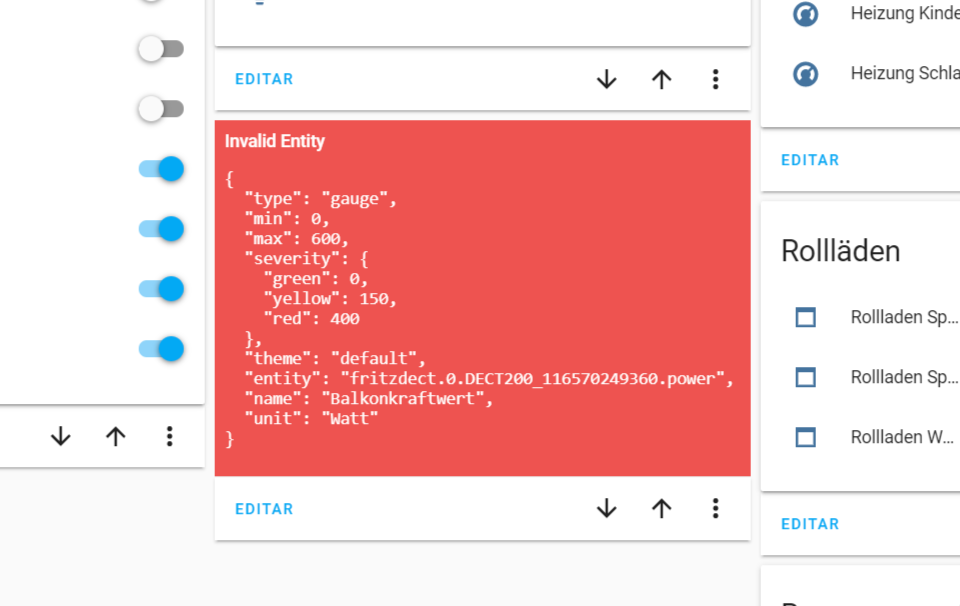Enable the topmost gray toggle switch
The width and height of the screenshot is (960, 606).
[160, 48]
